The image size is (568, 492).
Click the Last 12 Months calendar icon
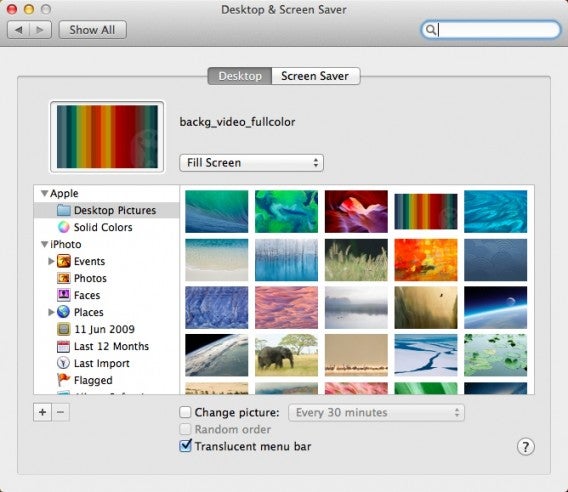64,346
